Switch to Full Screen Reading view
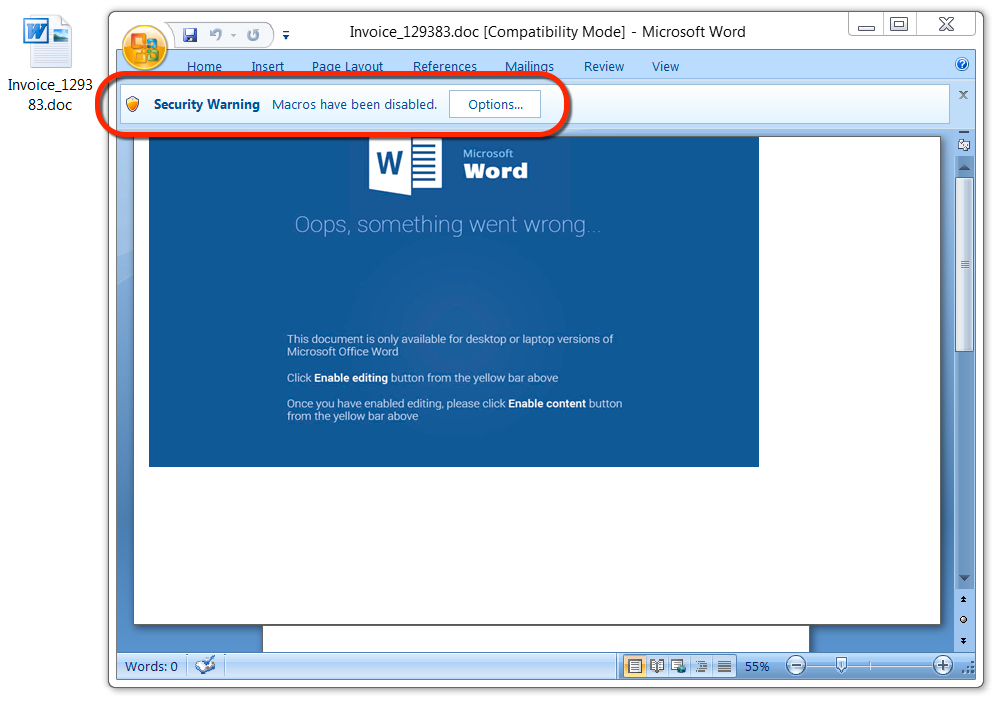 click(657, 666)
